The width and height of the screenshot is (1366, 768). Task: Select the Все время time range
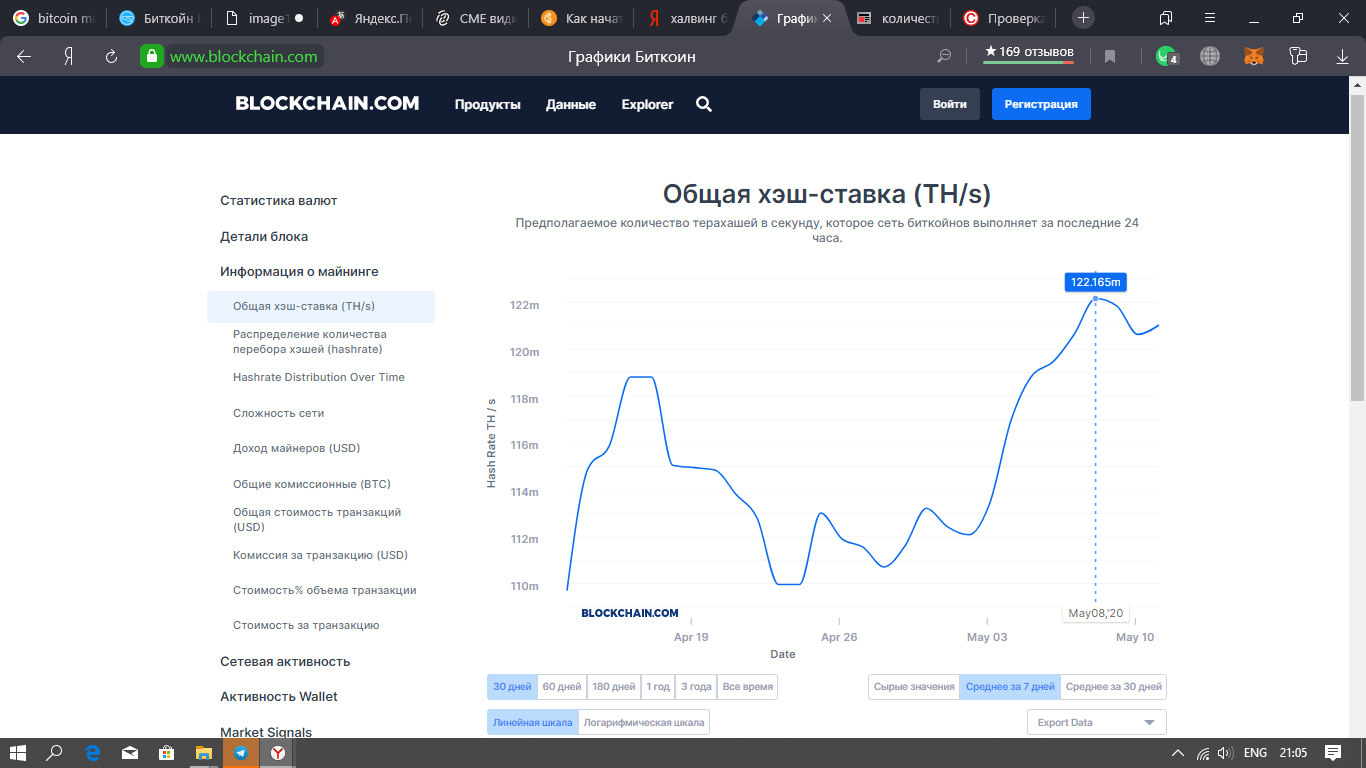(x=747, y=687)
